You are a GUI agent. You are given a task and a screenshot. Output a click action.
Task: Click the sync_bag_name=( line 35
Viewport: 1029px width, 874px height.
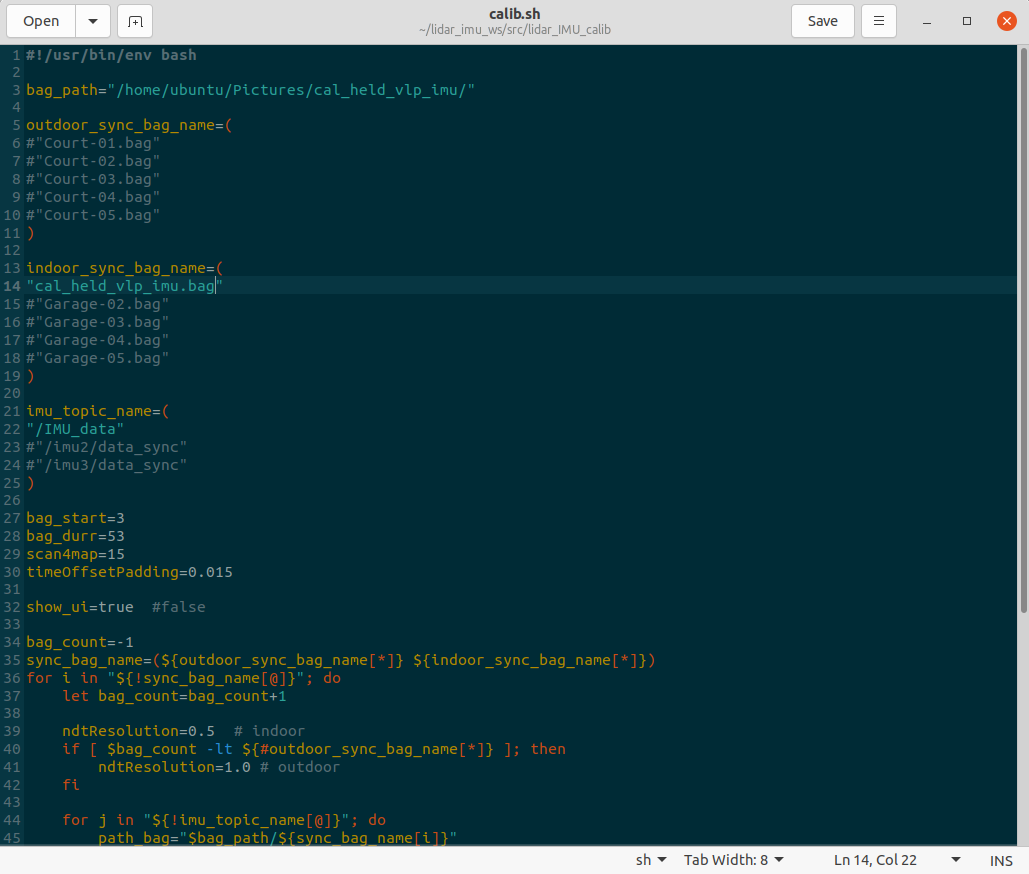click(341, 660)
